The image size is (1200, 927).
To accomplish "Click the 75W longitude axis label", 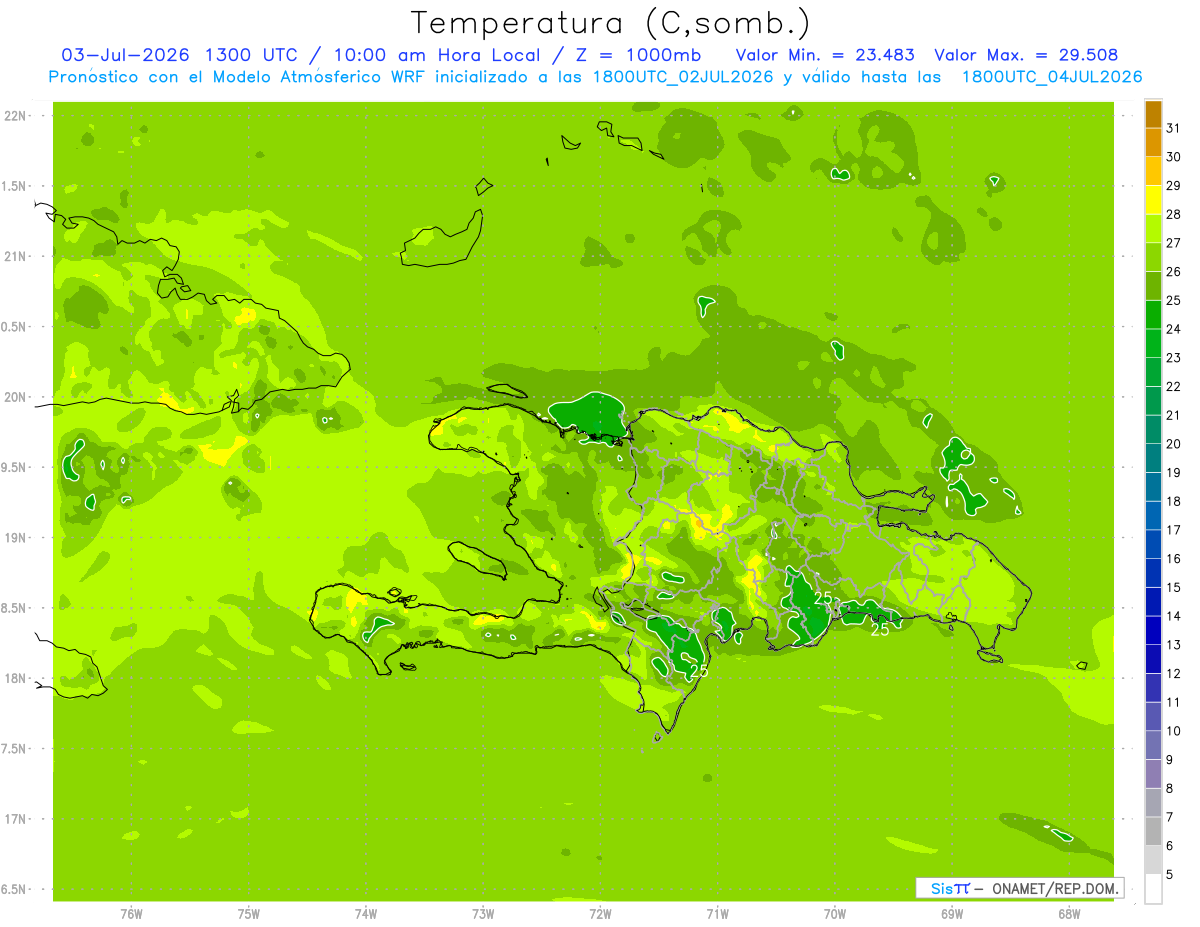I will click(x=248, y=914).
